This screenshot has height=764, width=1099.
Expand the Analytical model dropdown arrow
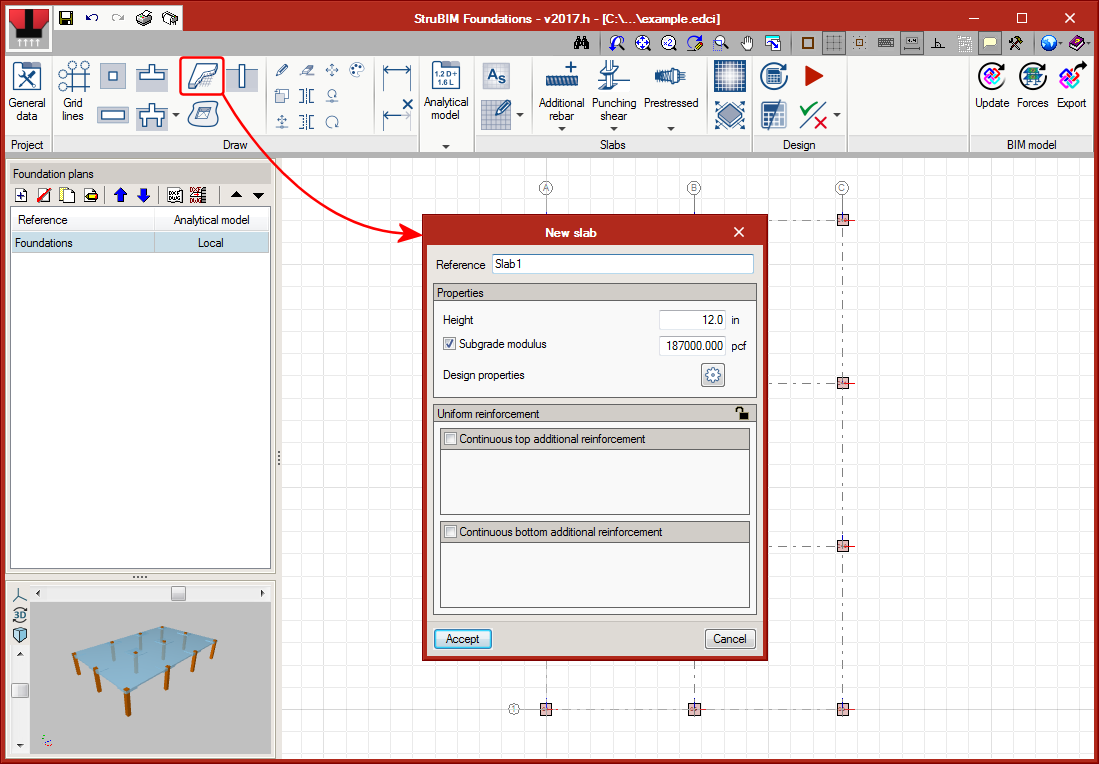pyautogui.click(x=445, y=146)
